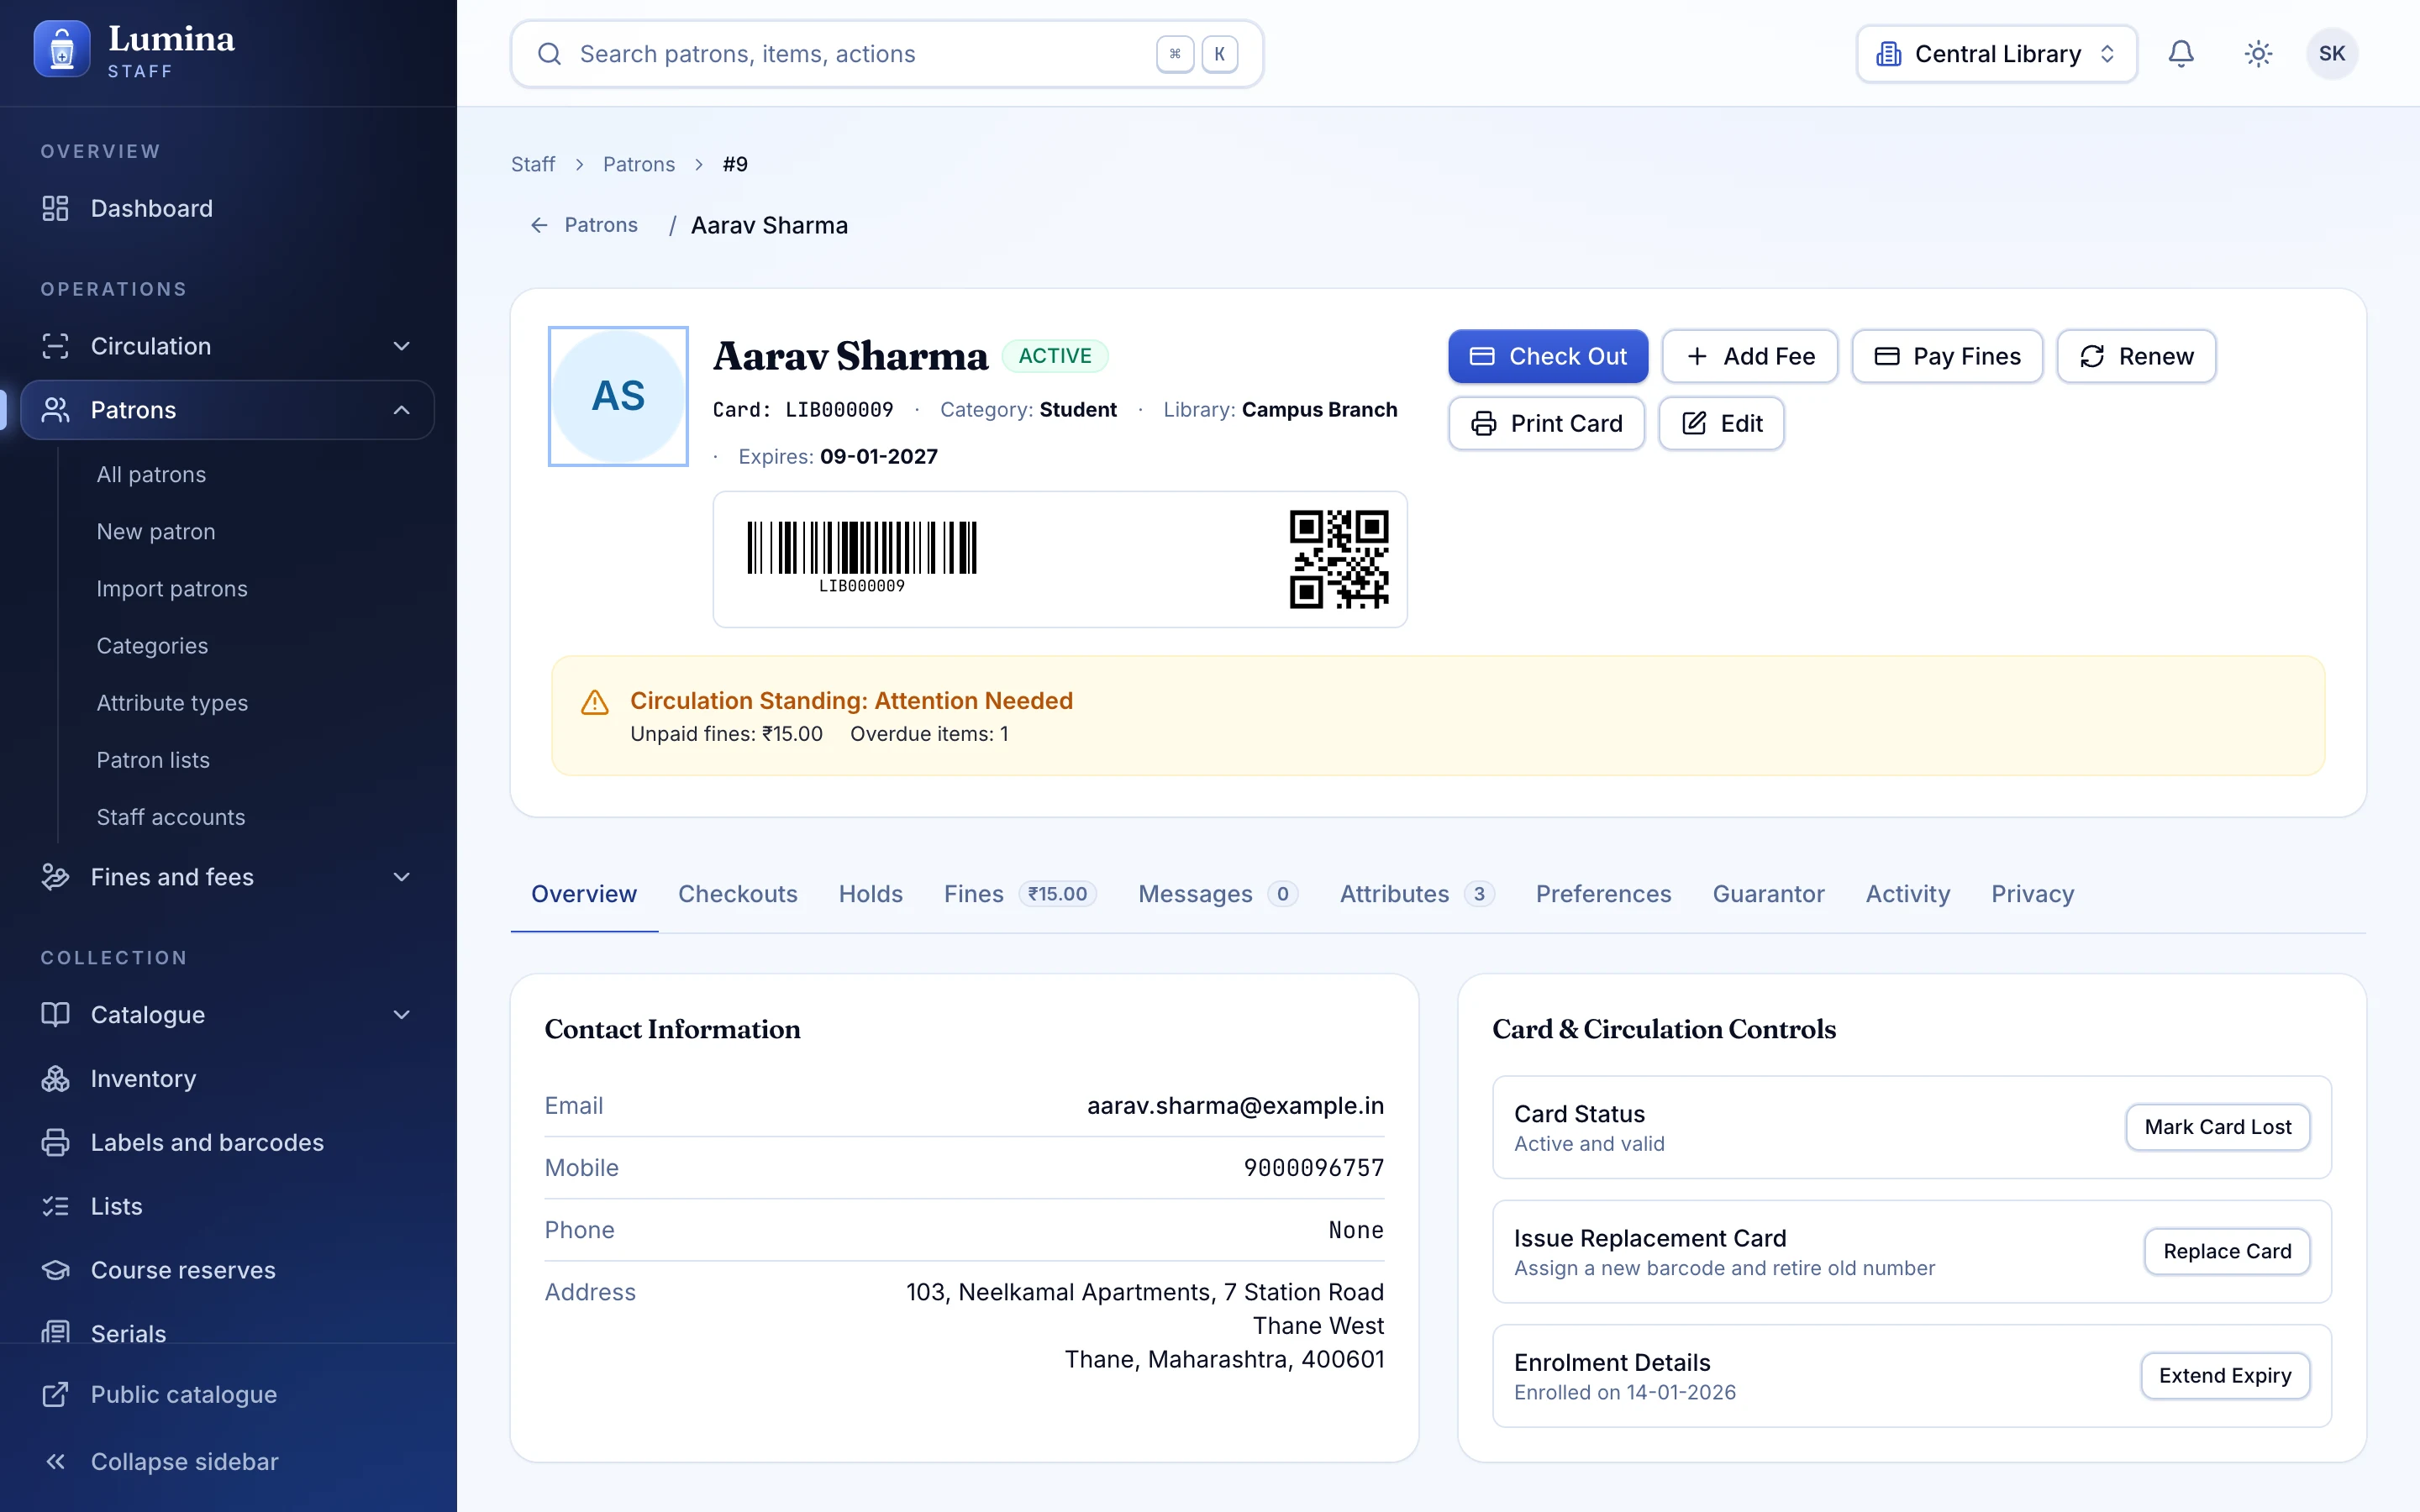Open the Privacy tab
Viewport: 2420px width, 1512px height.
coord(2032,894)
